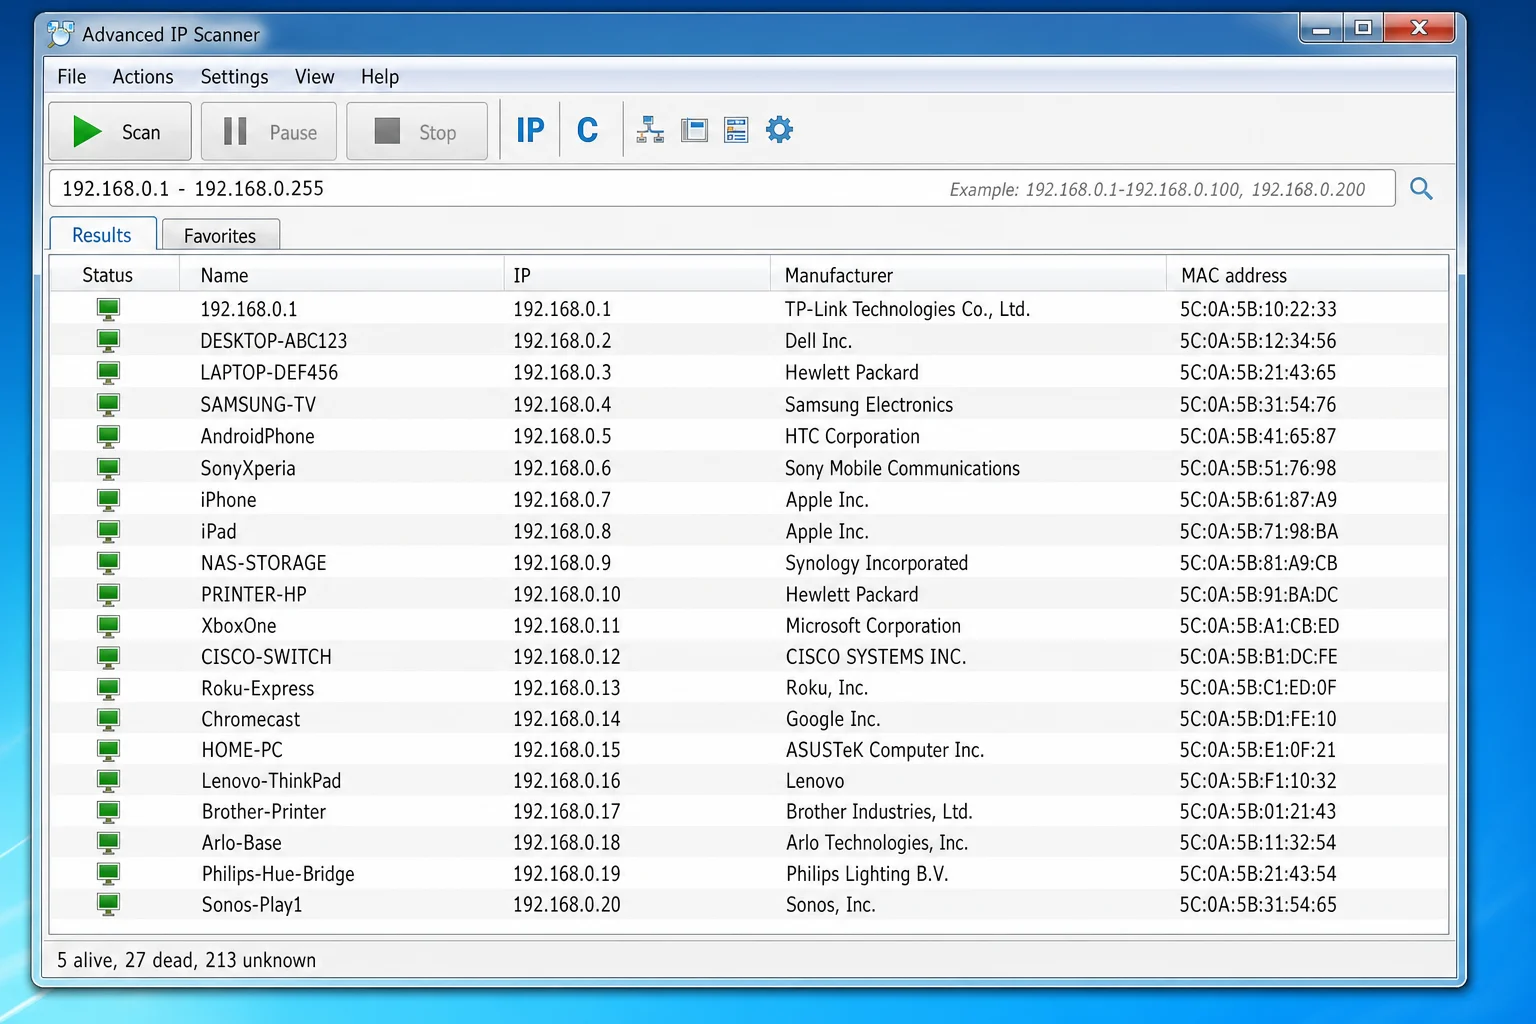The image size is (1536, 1024).
Task: Sort by the IP column header
Action: tap(637, 275)
